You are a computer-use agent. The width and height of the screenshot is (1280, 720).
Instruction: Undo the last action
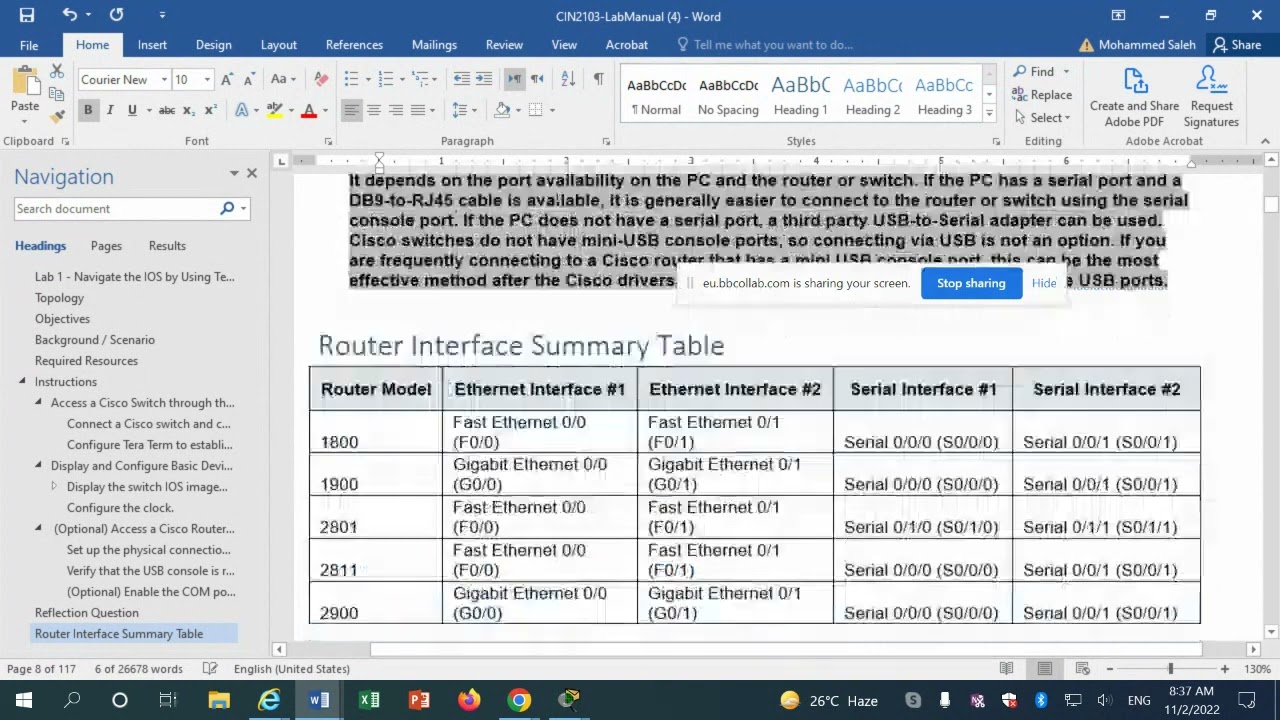(69, 15)
